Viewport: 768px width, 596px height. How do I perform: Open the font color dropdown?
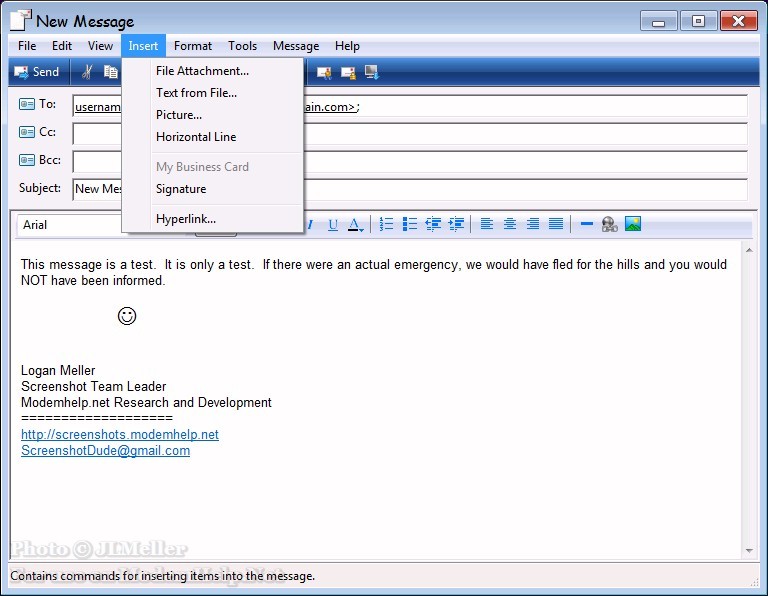pos(356,225)
